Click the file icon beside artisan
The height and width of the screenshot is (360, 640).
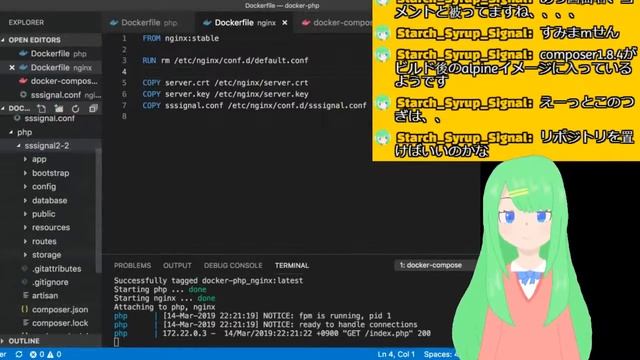tap(25, 296)
